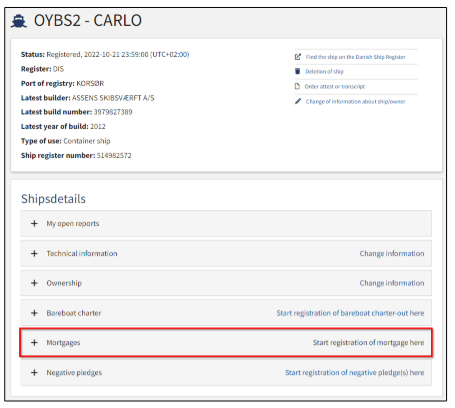The height and width of the screenshot is (408, 455).
Task: Click the external-link icon for Danish Ship Register
Action: tap(298, 57)
